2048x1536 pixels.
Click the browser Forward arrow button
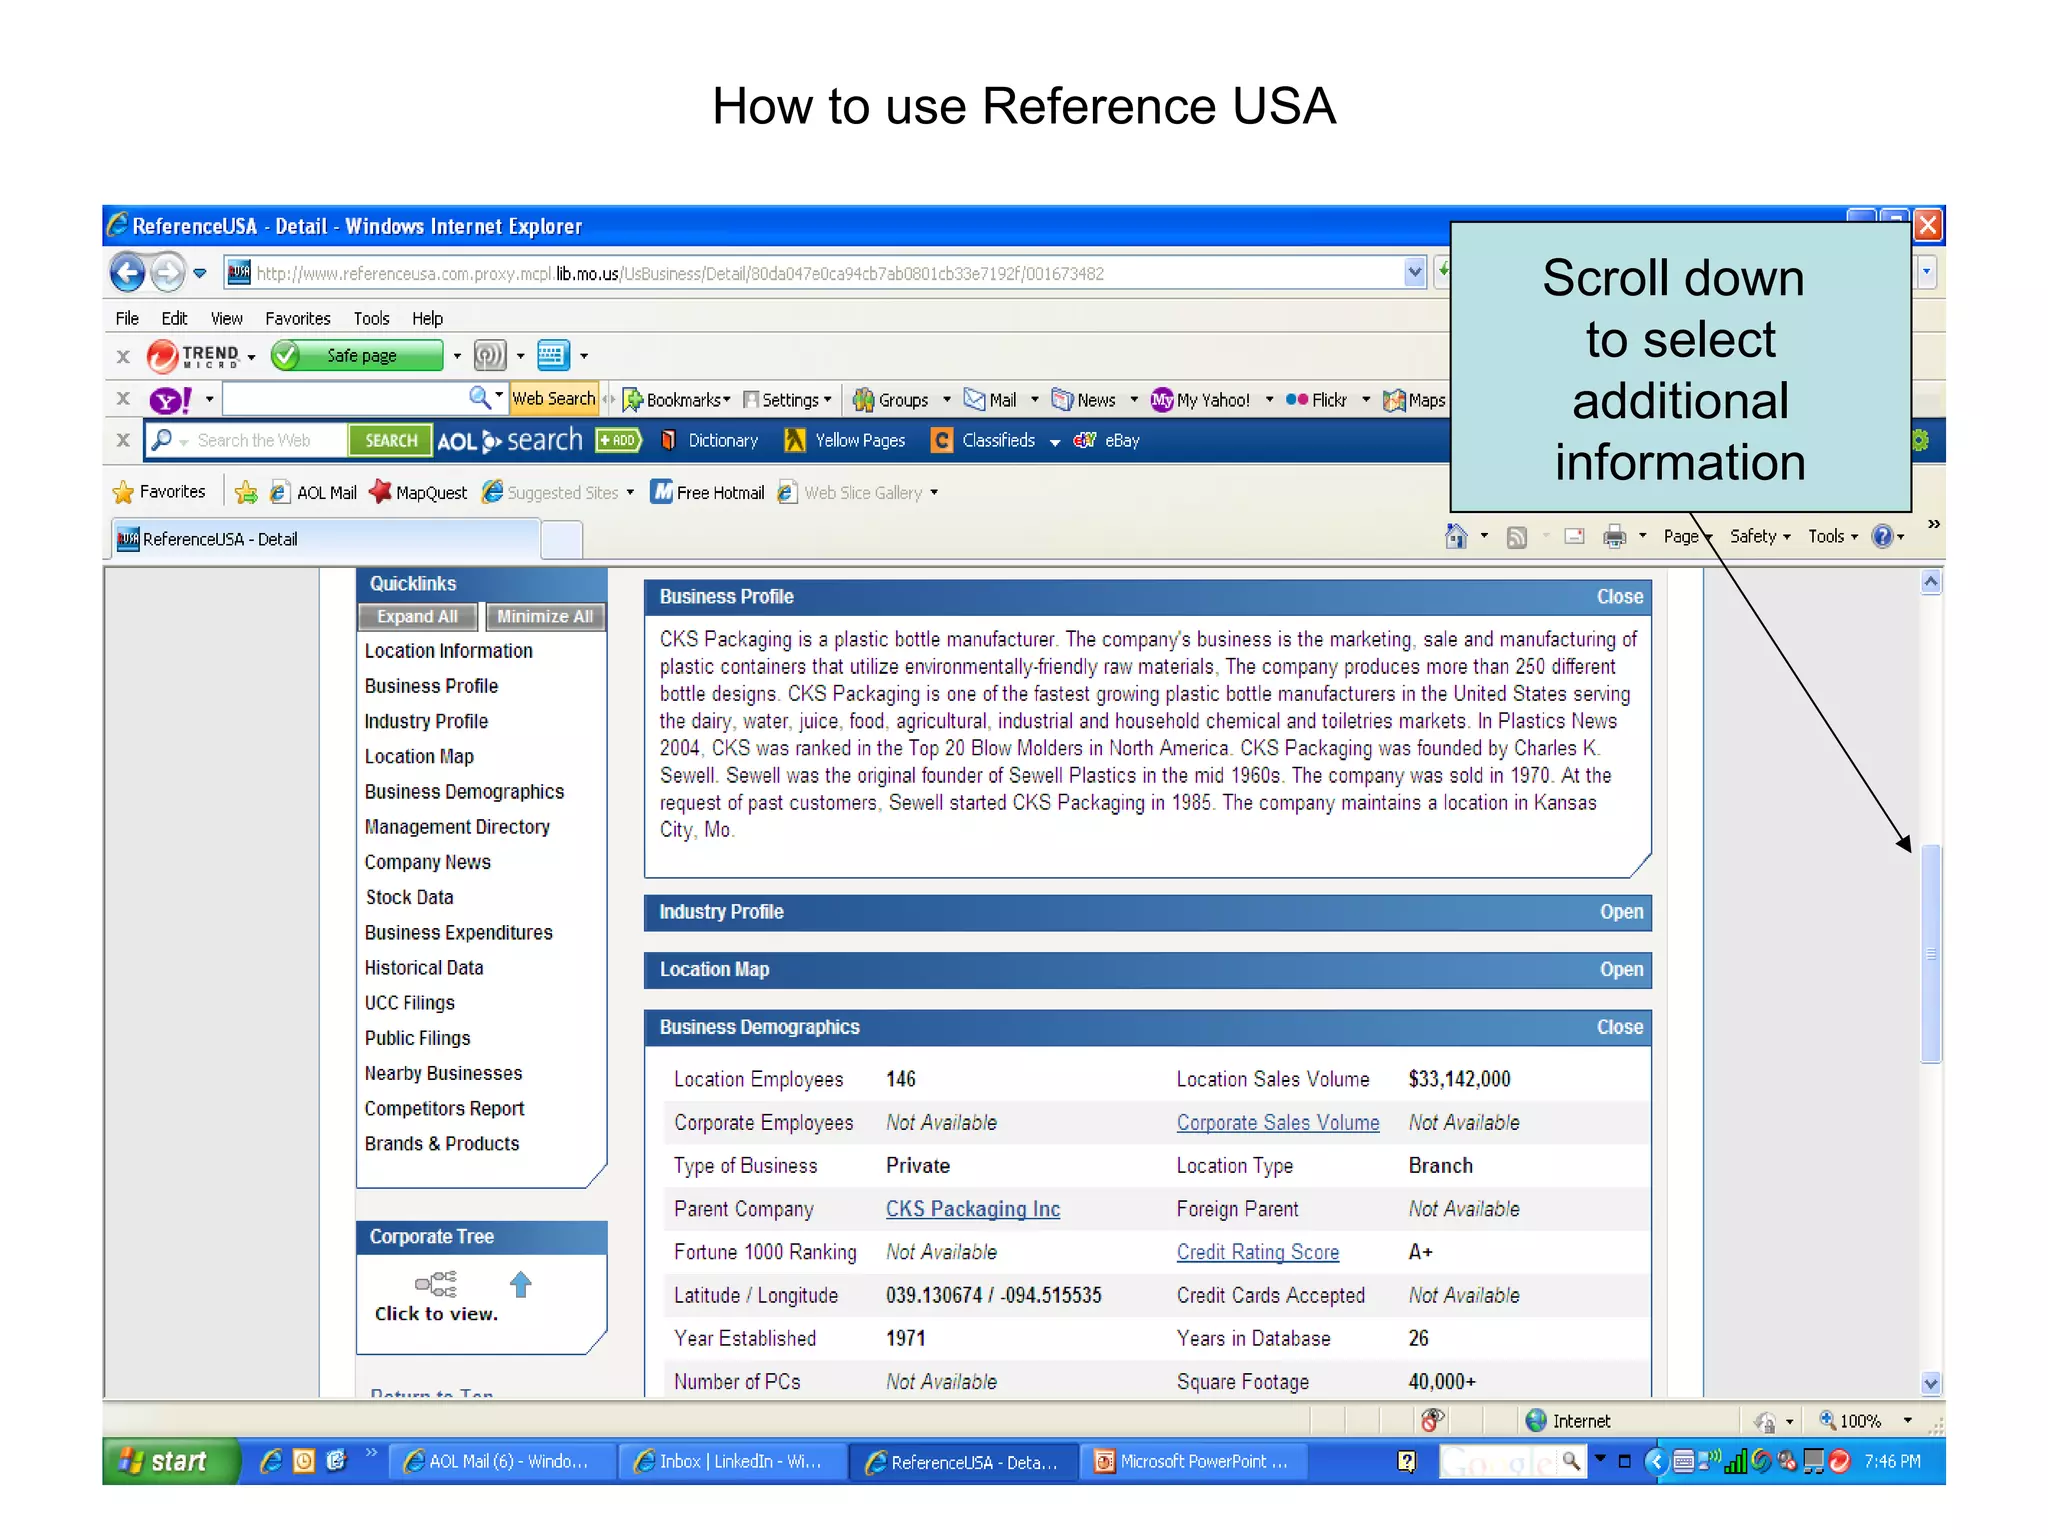pos(168,272)
